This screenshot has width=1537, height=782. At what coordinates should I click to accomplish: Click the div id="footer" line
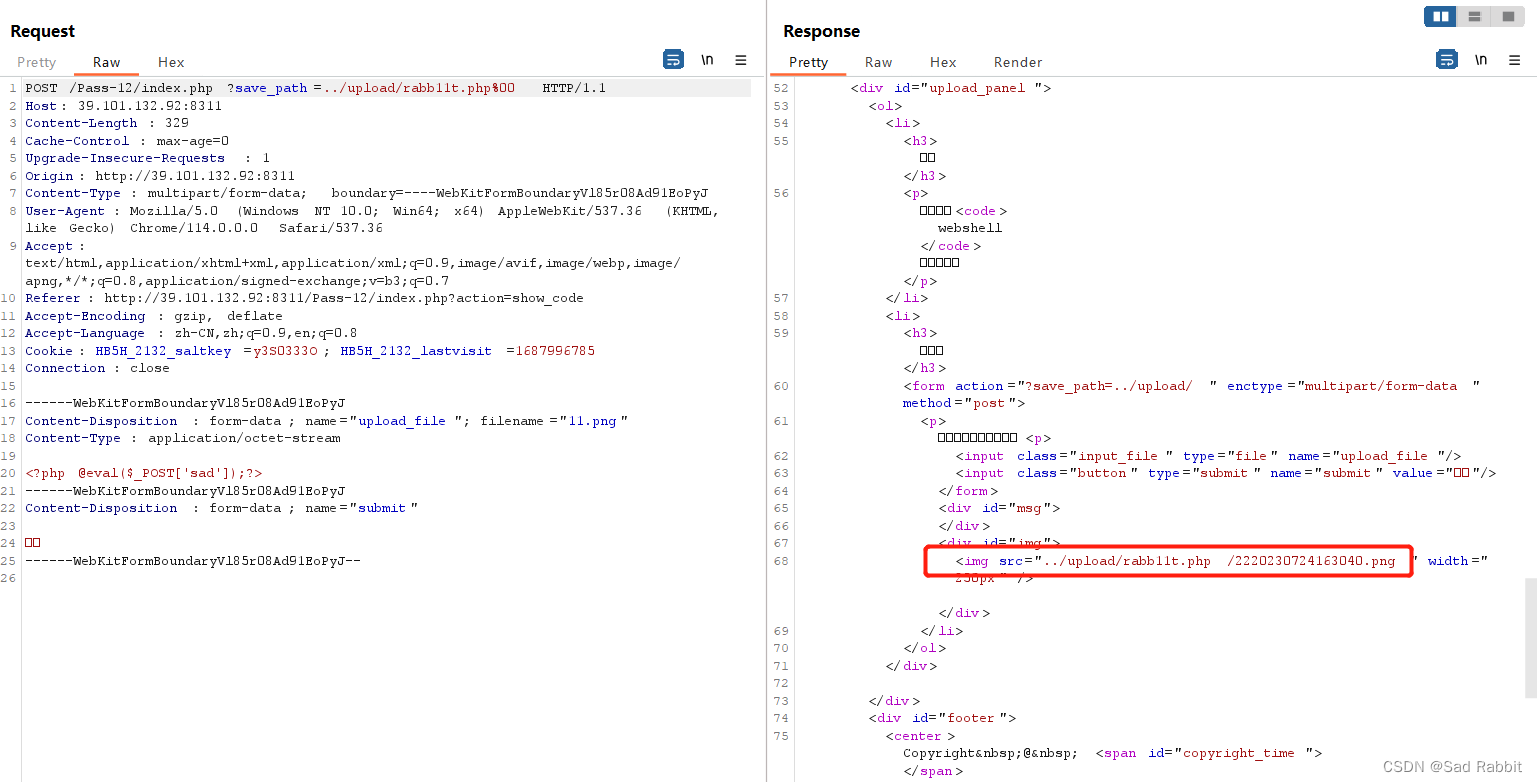pos(942,718)
